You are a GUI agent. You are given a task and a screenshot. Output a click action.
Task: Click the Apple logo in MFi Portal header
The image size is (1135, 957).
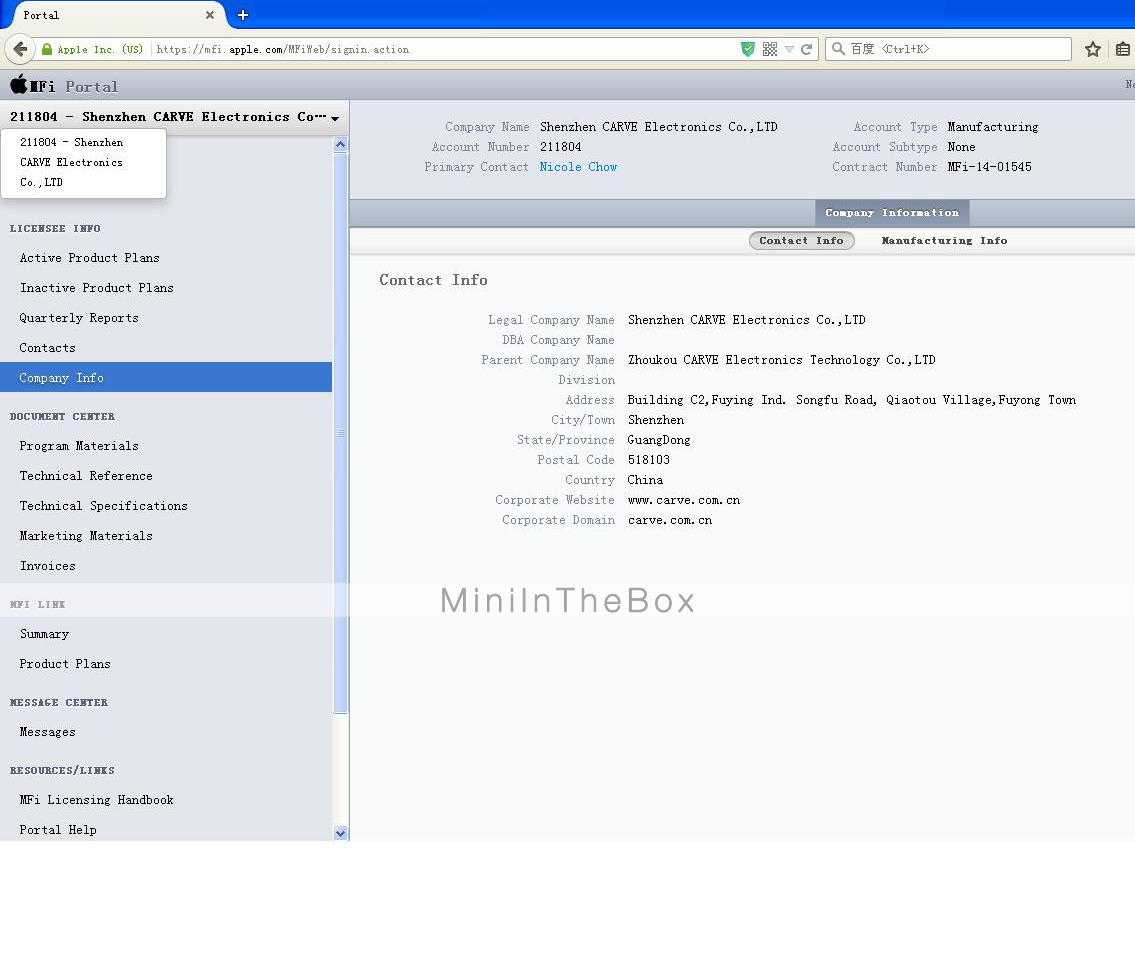18,85
